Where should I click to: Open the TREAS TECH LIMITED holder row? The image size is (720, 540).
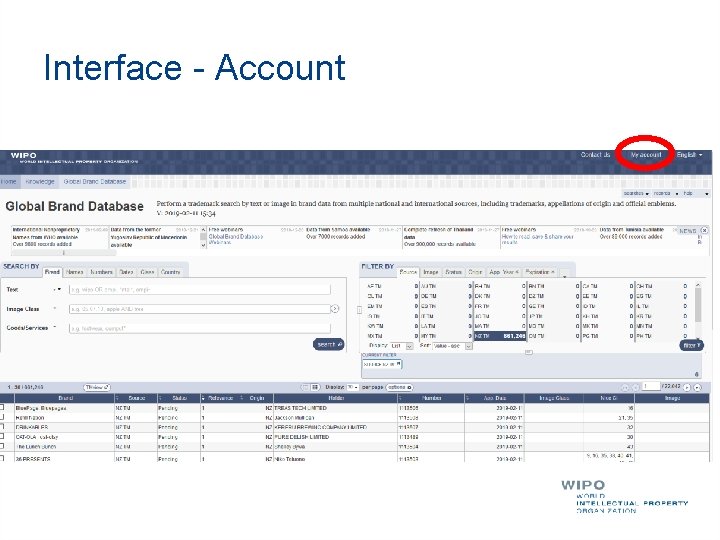pos(301,408)
